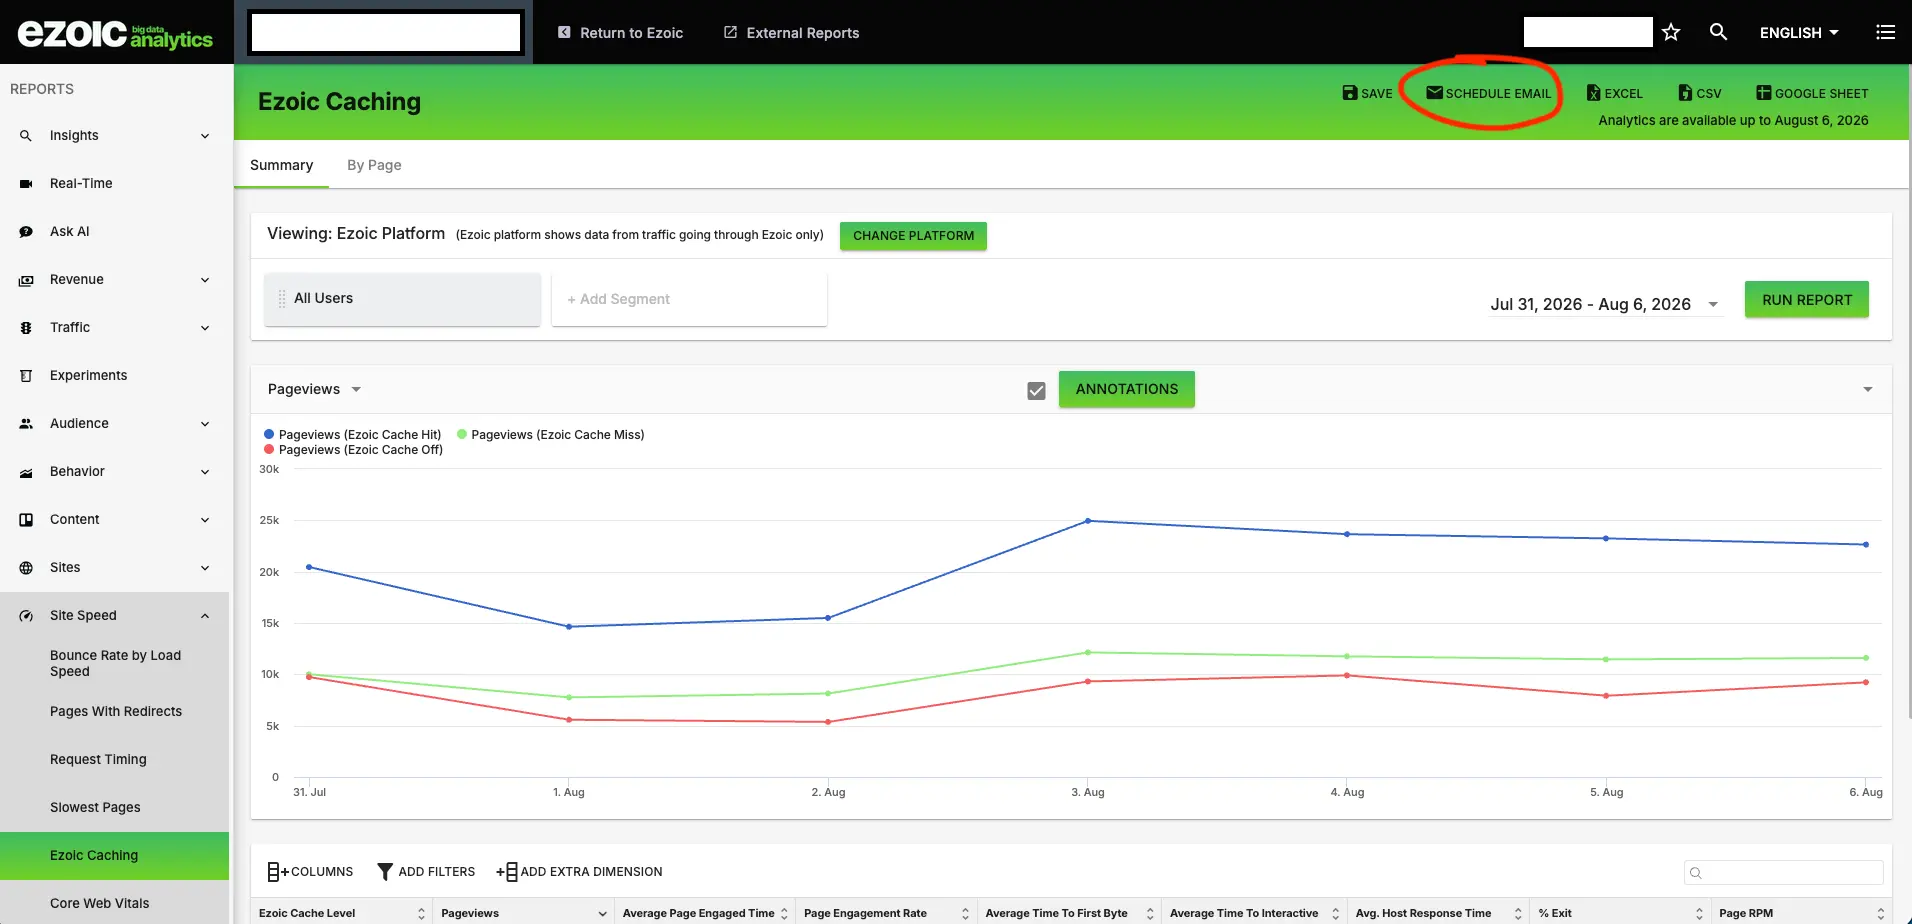
Task: Toggle Pageviews (Ezoic Cache Hit) legend series
Action: [352, 435]
